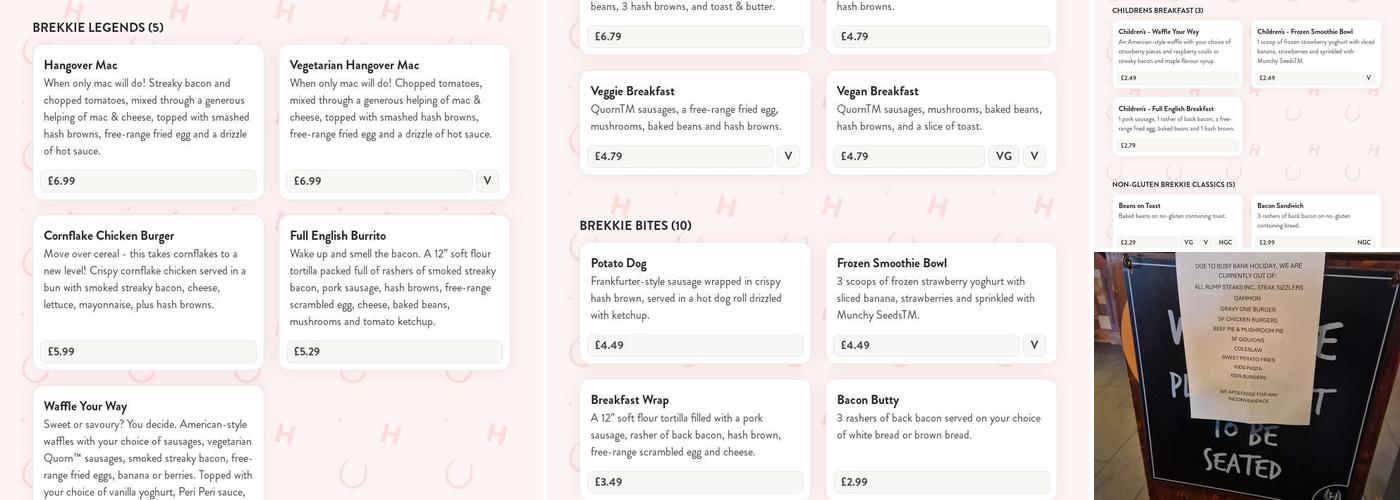Click the NGC badge on Beans on Toast
This screenshot has height=500, width=1400.
[1225, 242]
